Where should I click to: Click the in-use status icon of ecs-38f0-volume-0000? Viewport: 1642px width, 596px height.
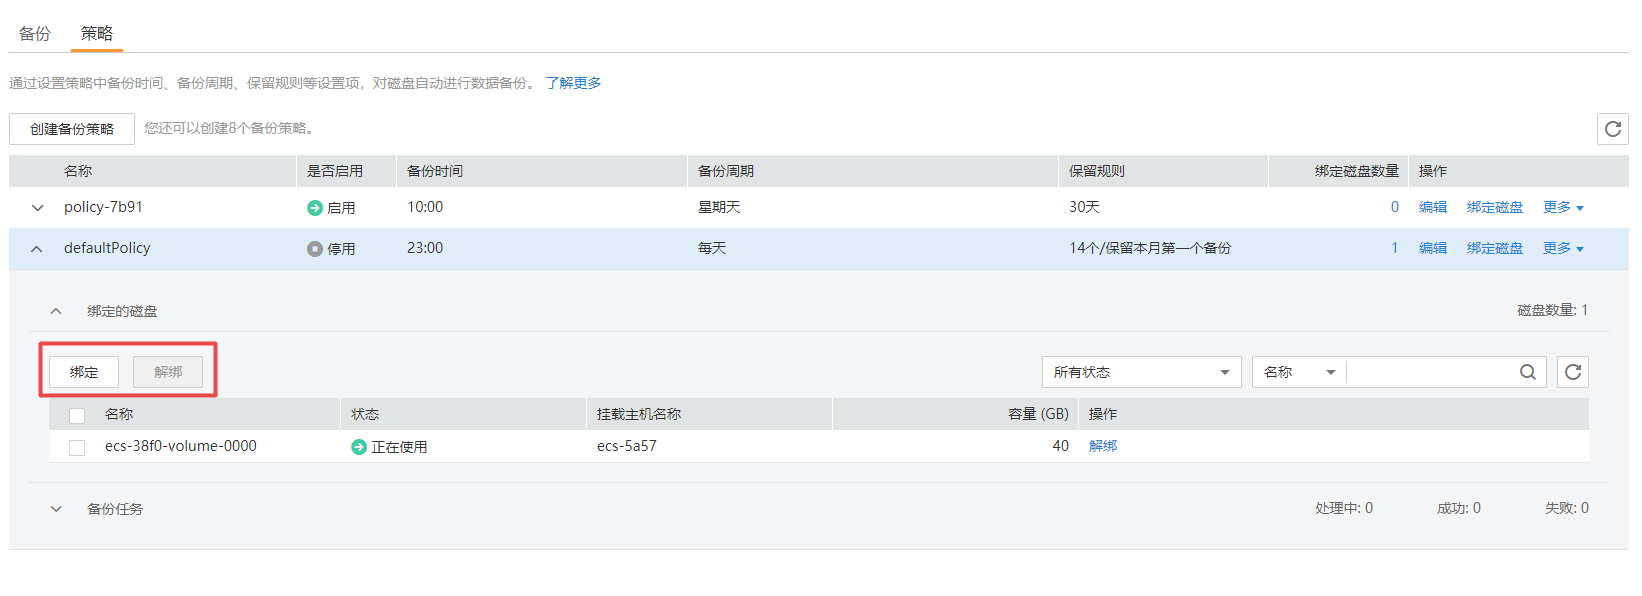click(359, 447)
